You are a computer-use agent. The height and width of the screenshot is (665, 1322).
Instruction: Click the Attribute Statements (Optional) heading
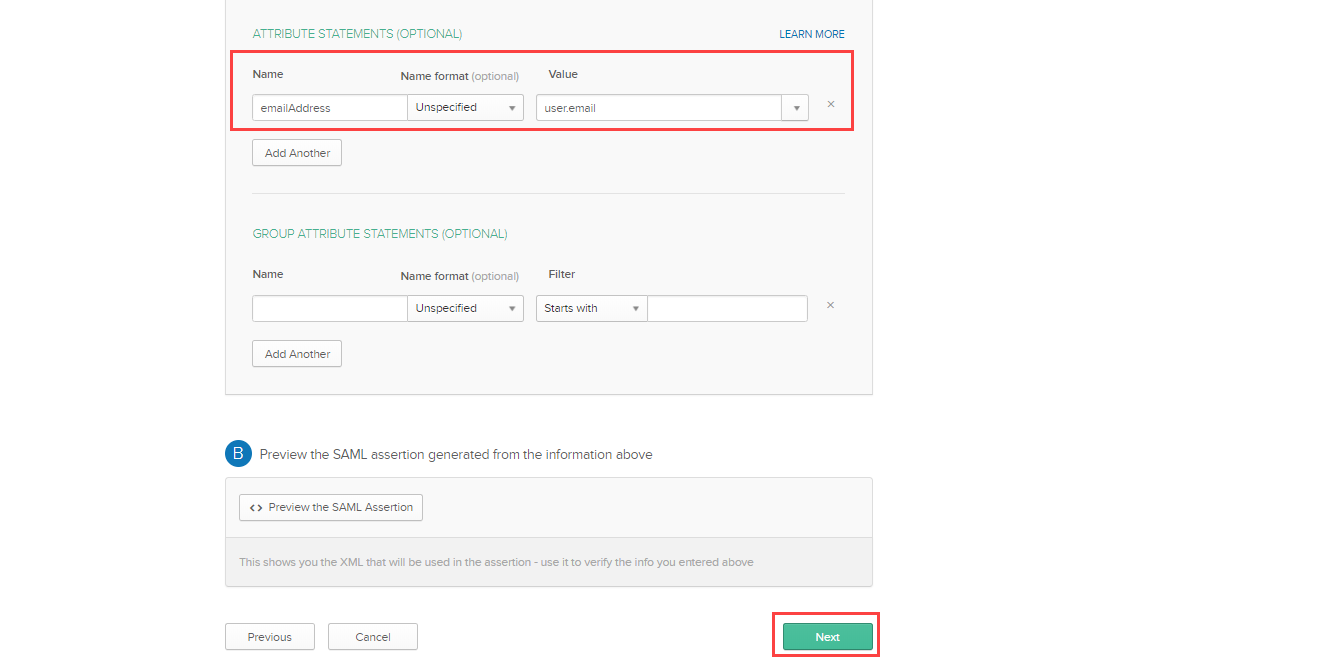pos(357,34)
